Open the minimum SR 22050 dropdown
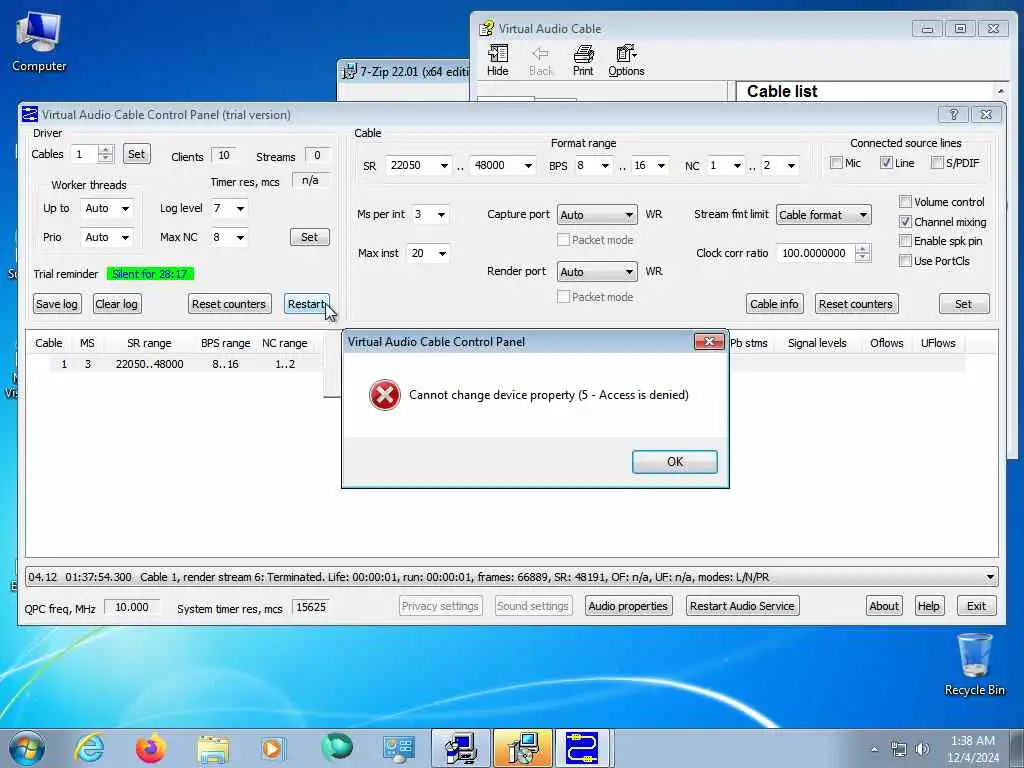This screenshot has width=1024, height=768. pos(444,165)
